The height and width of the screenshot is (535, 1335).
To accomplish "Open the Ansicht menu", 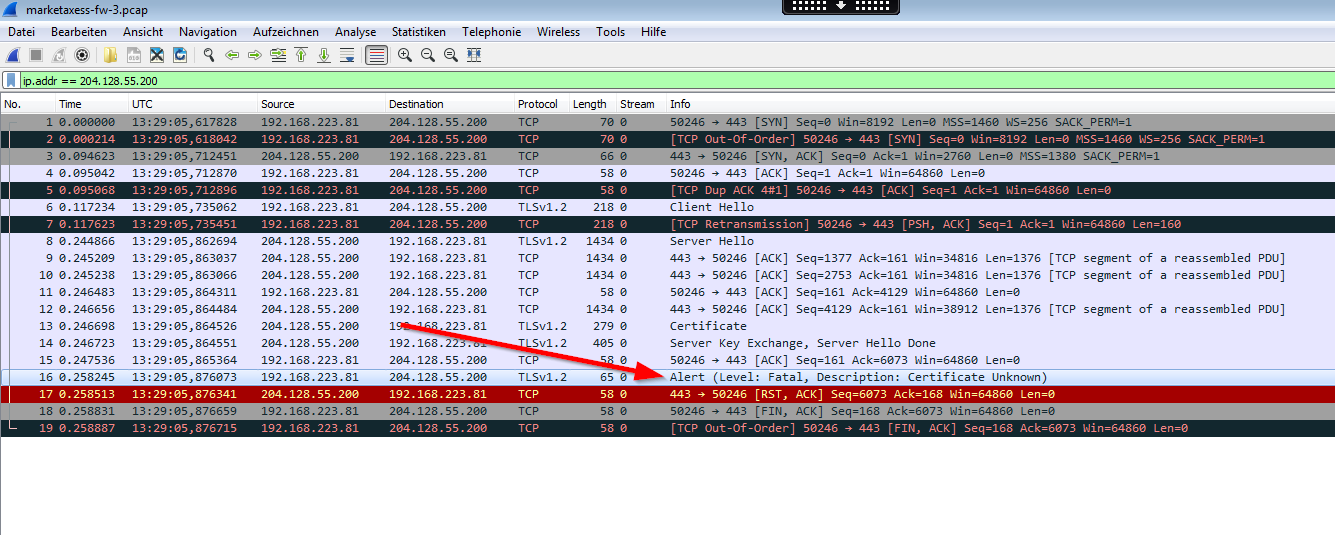I will pyautogui.click(x=143, y=32).
